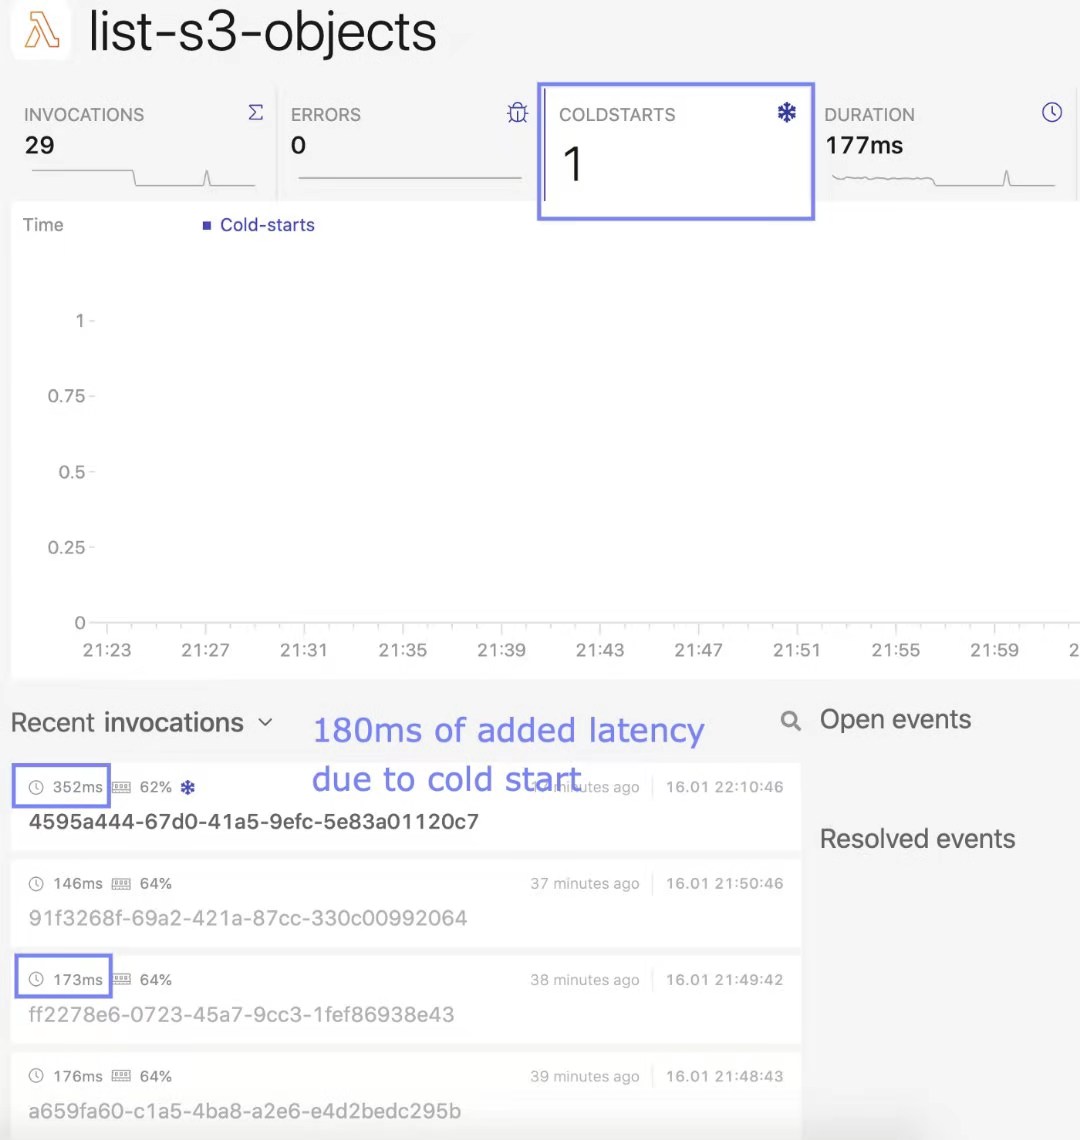Click the timestamp 16.01 21:50:46
The height and width of the screenshot is (1140, 1080).
pyautogui.click(x=724, y=883)
